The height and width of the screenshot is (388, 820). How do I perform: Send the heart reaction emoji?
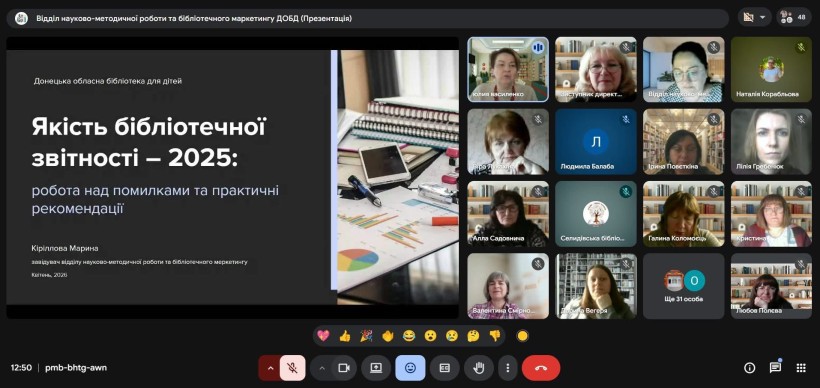point(323,336)
